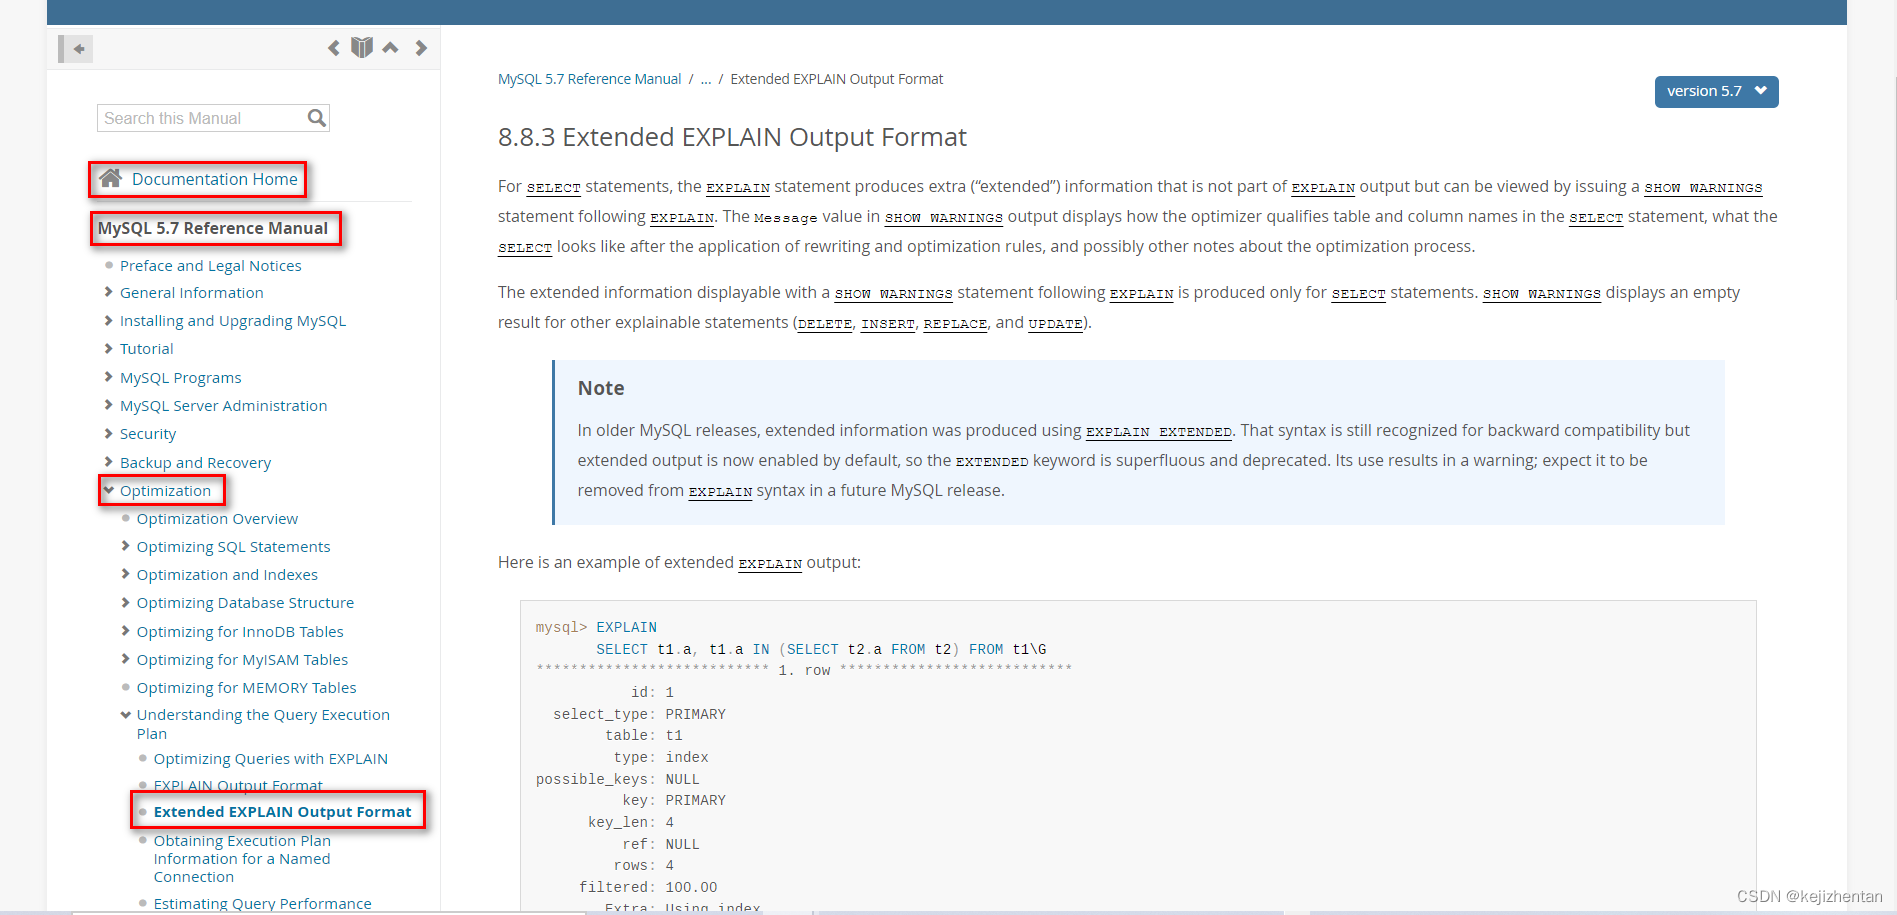This screenshot has height=915, width=1897.
Task: Expand Backup and Recovery chevron
Action: [108, 462]
